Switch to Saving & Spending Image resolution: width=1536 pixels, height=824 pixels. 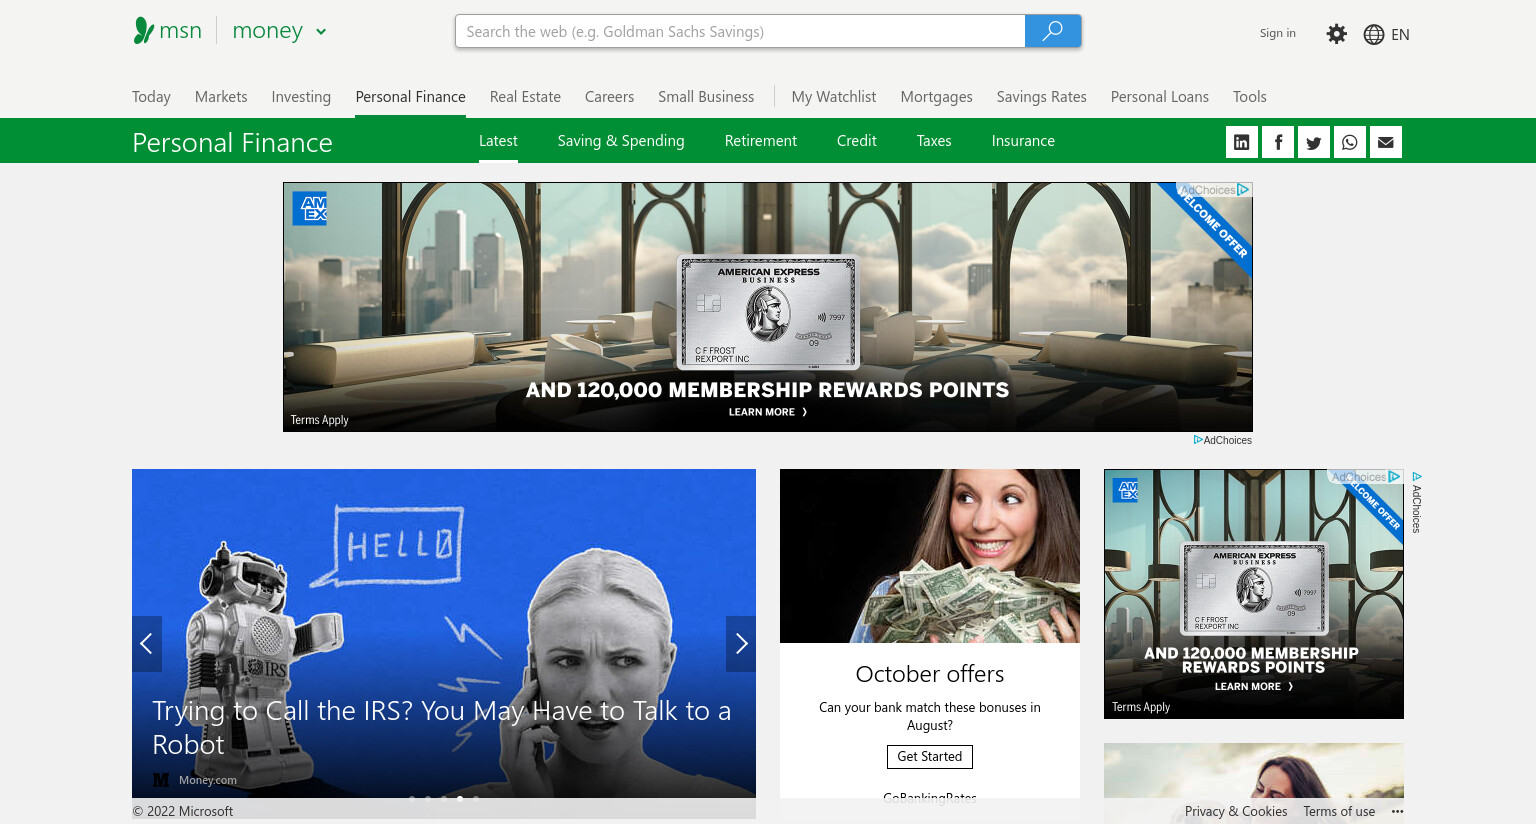click(x=621, y=141)
